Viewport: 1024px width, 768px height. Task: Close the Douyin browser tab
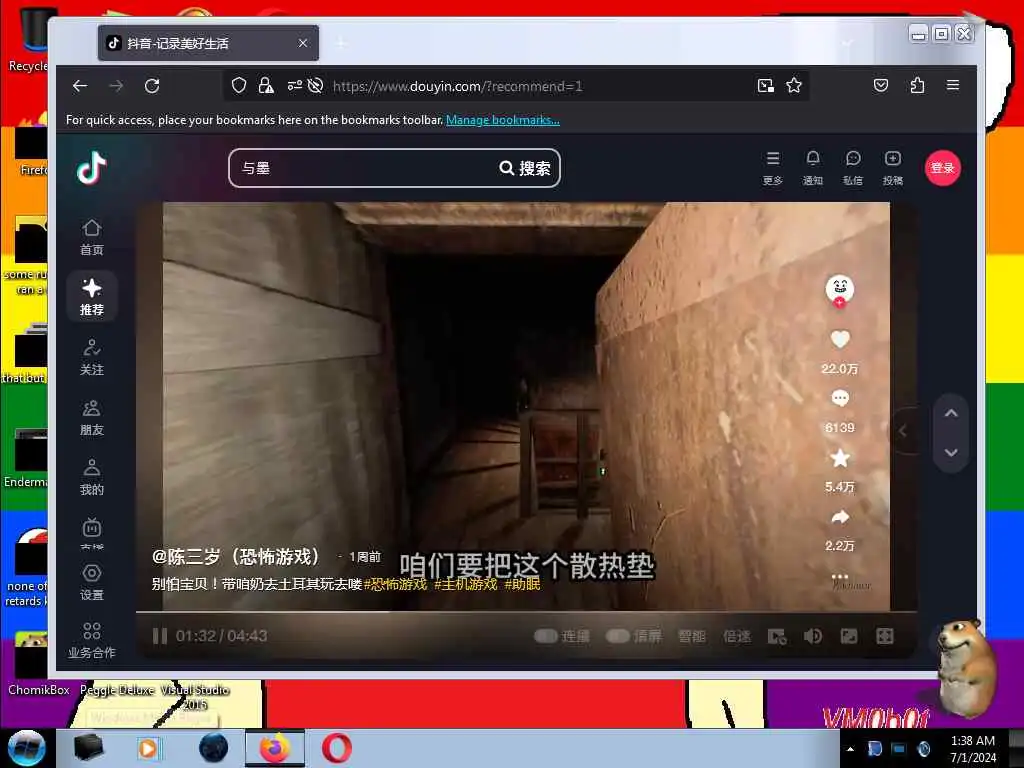pyautogui.click(x=303, y=43)
